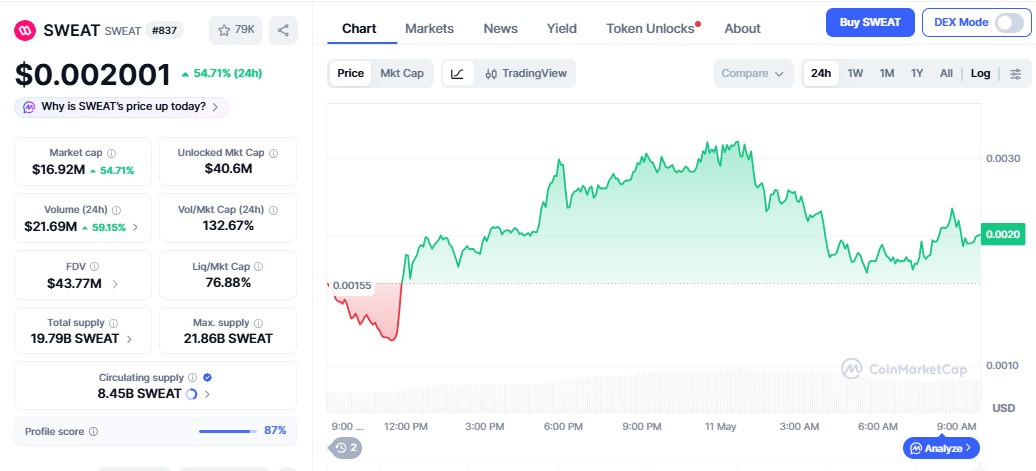Screen dimensions: 1036x471
Task: Click Max. supply info icon
Action: pos(258,323)
